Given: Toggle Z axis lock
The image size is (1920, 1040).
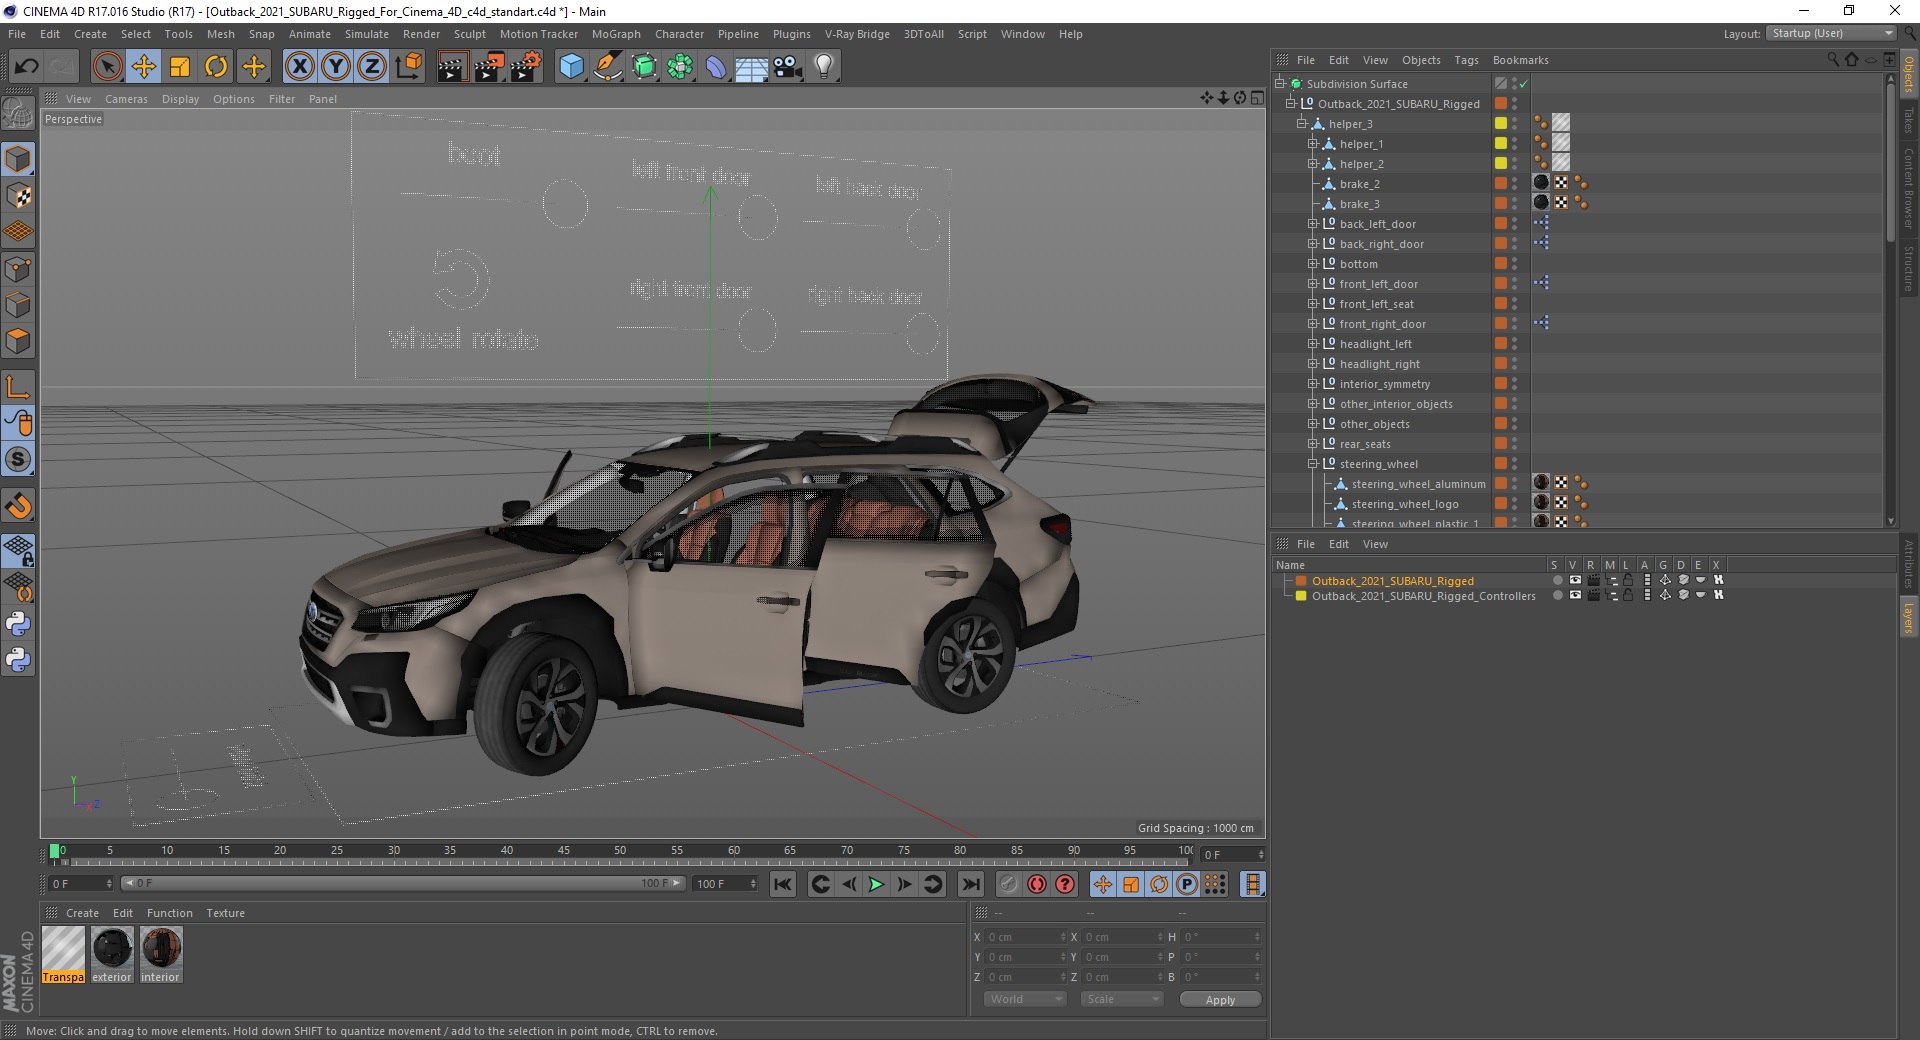Looking at the screenshot, I should [372, 67].
